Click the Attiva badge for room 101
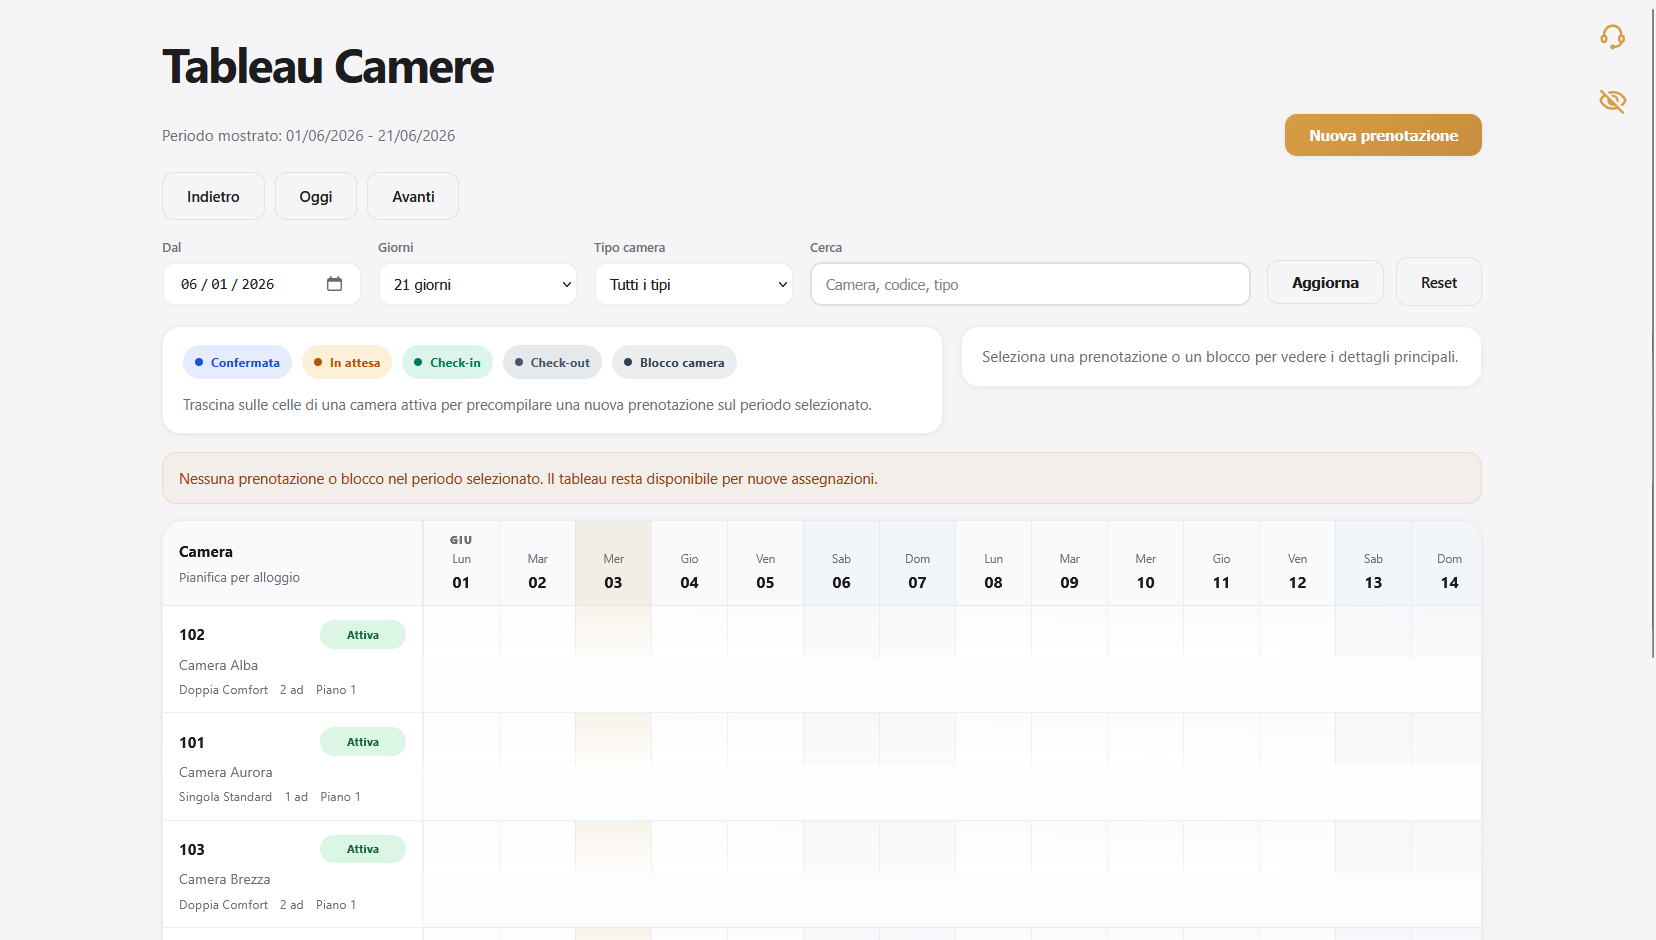Viewport: 1656px width, 940px height. click(363, 742)
